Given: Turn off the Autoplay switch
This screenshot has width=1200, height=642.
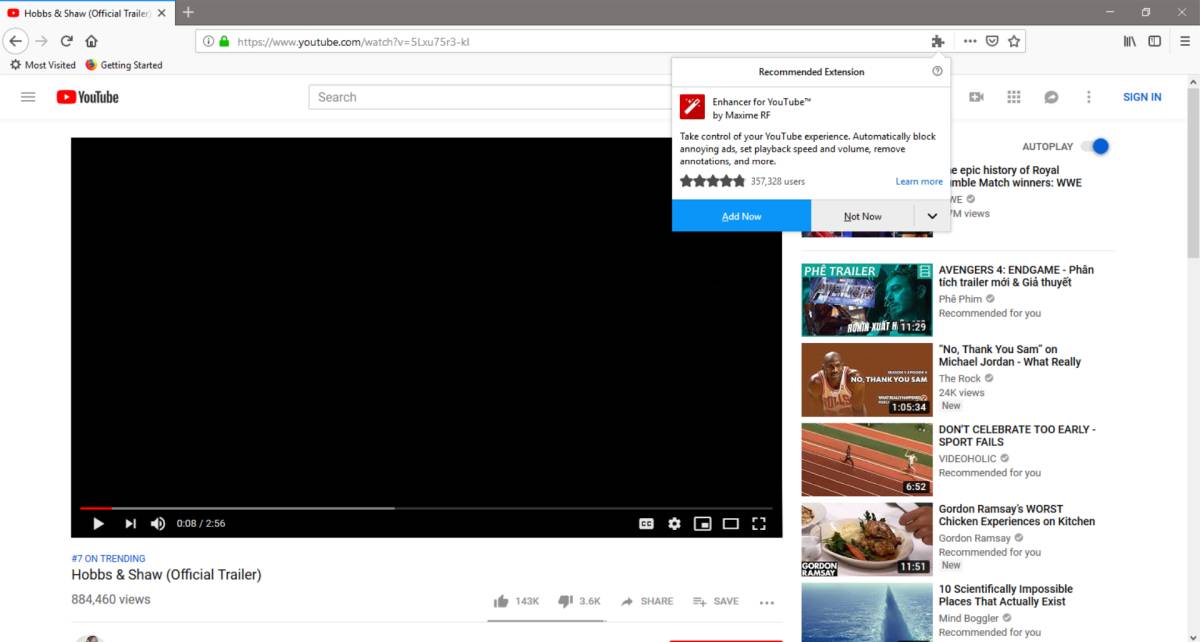Looking at the screenshot, I should [1095, 146].
